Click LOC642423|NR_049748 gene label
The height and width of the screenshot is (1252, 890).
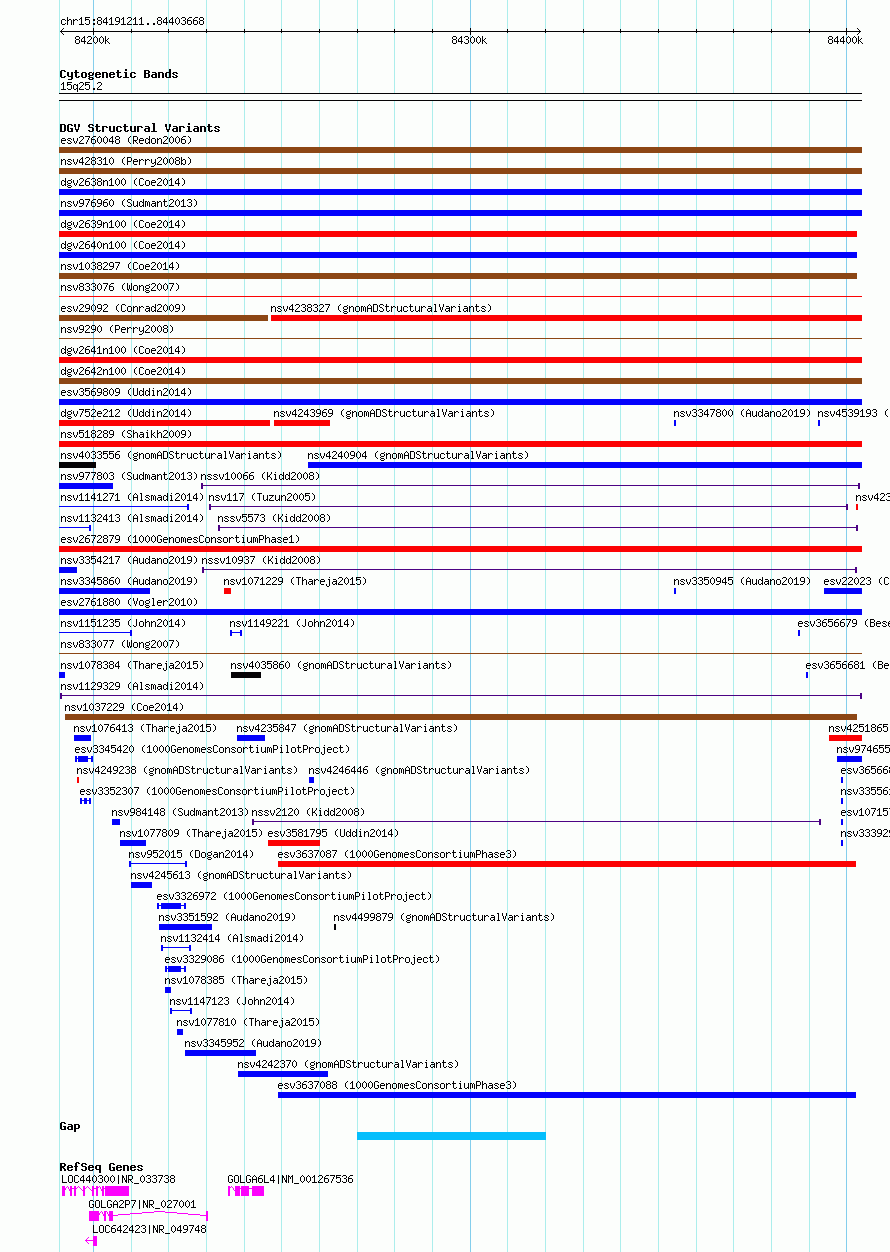coord(149,1229)
